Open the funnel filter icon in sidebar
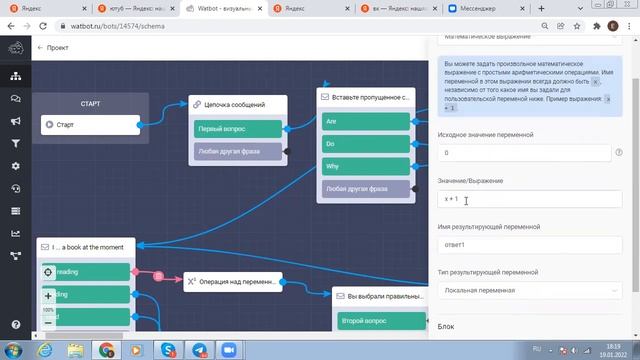640x360 pixels. click(16, 143)
